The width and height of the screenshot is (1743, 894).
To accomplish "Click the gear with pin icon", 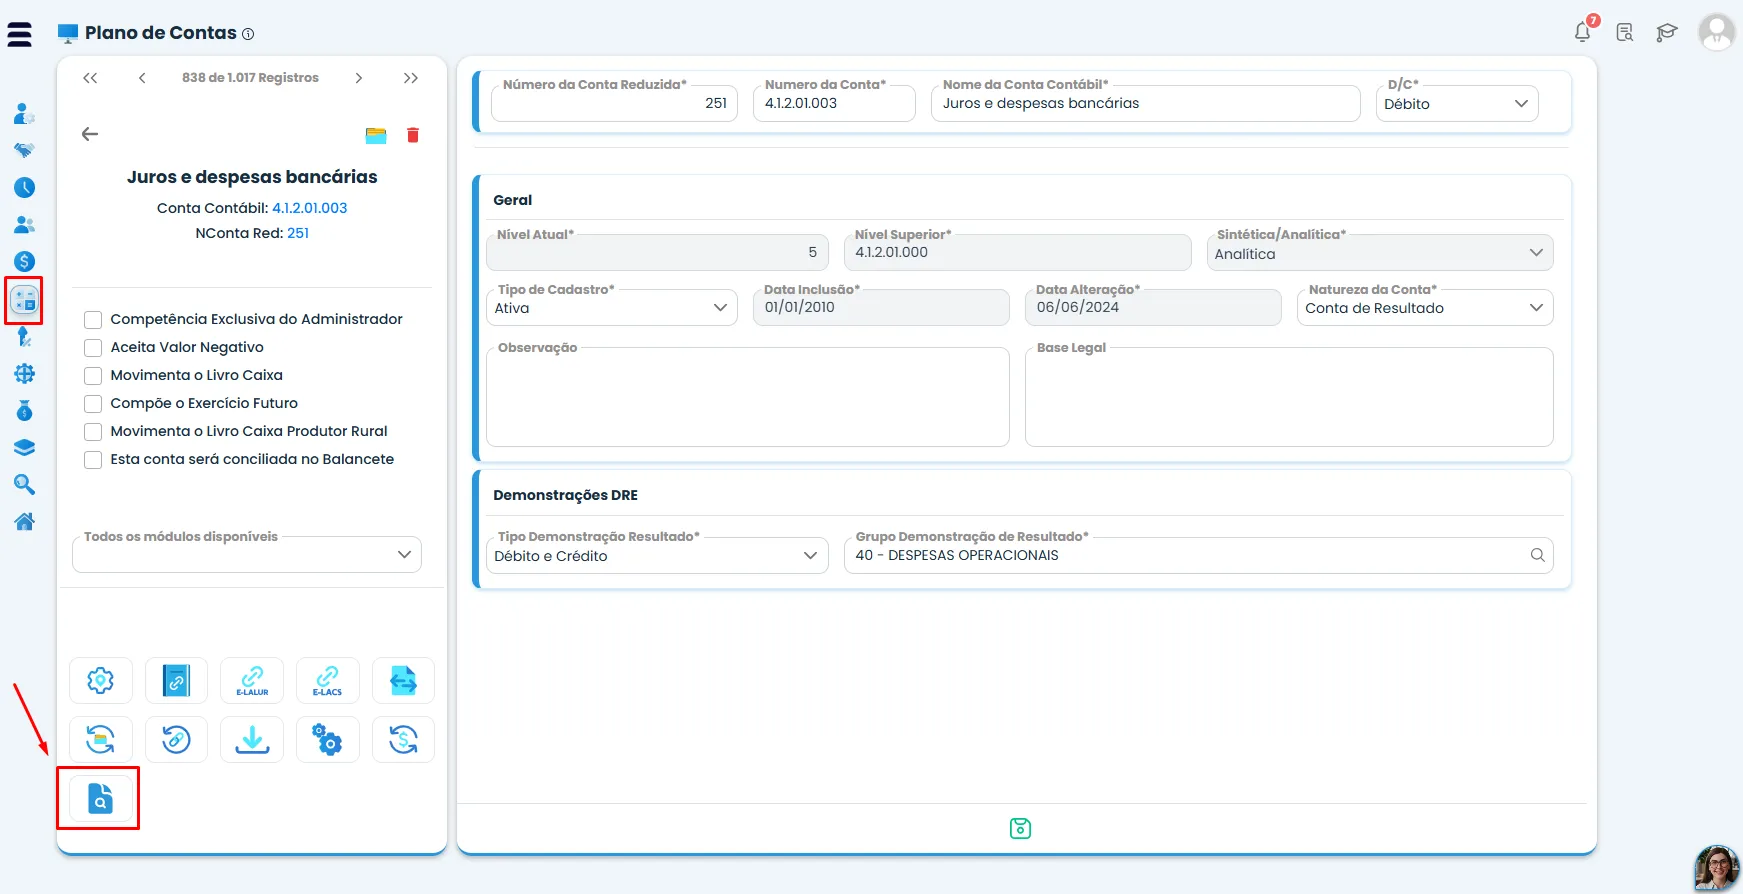I will point(100,681).
